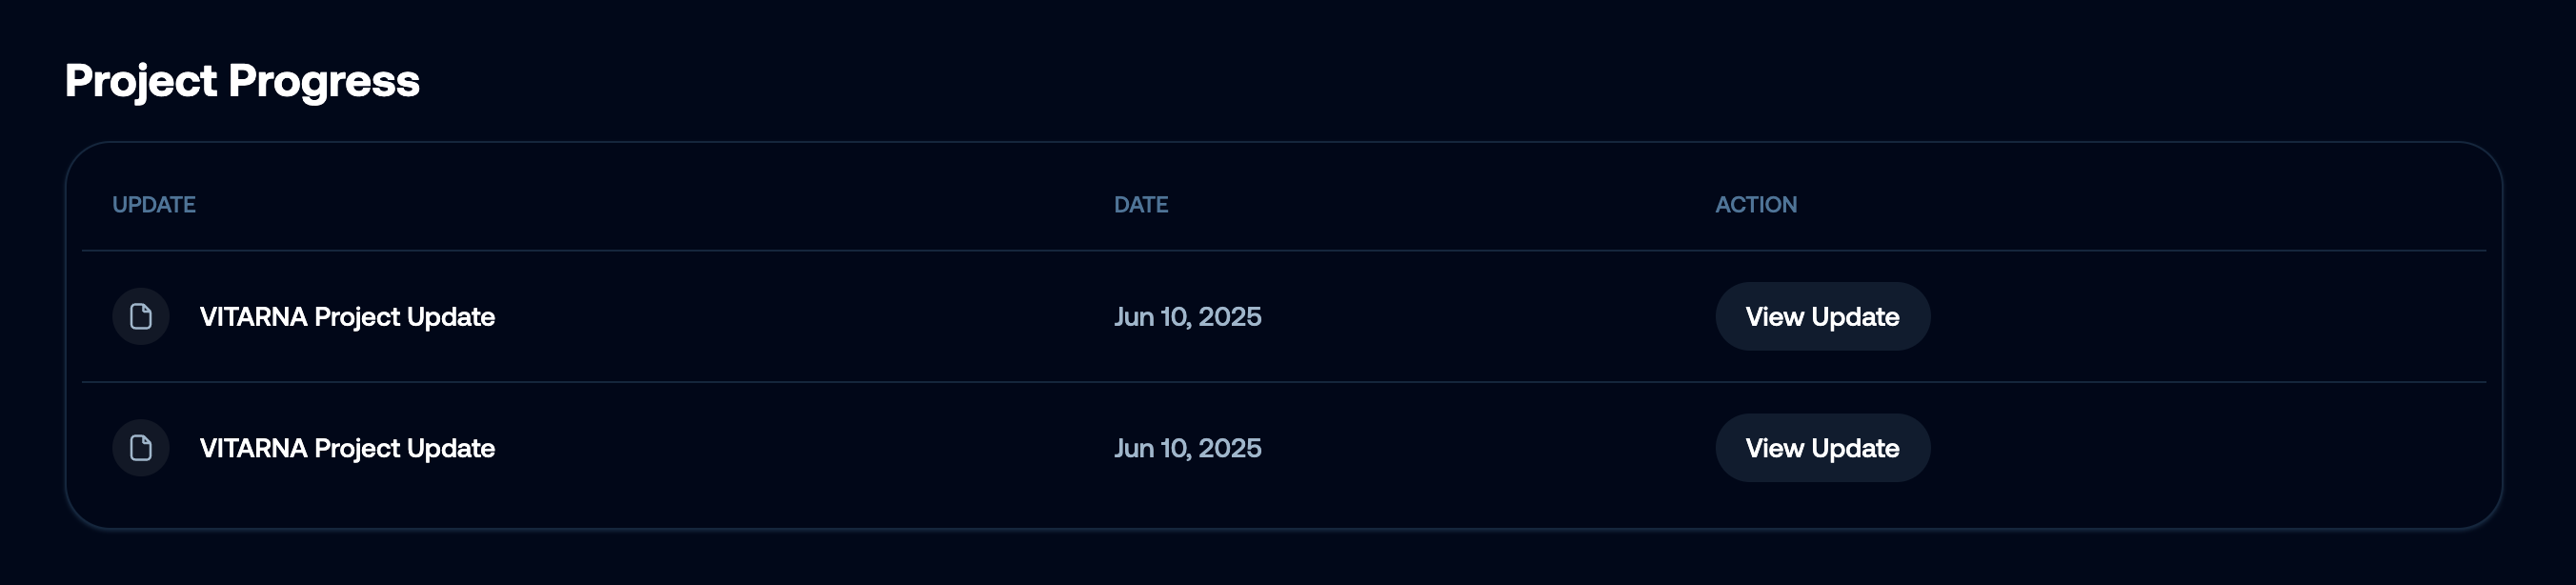Click the document icon in the first update row
This screenshot has width=2576, height=585.
coord(141,317)
